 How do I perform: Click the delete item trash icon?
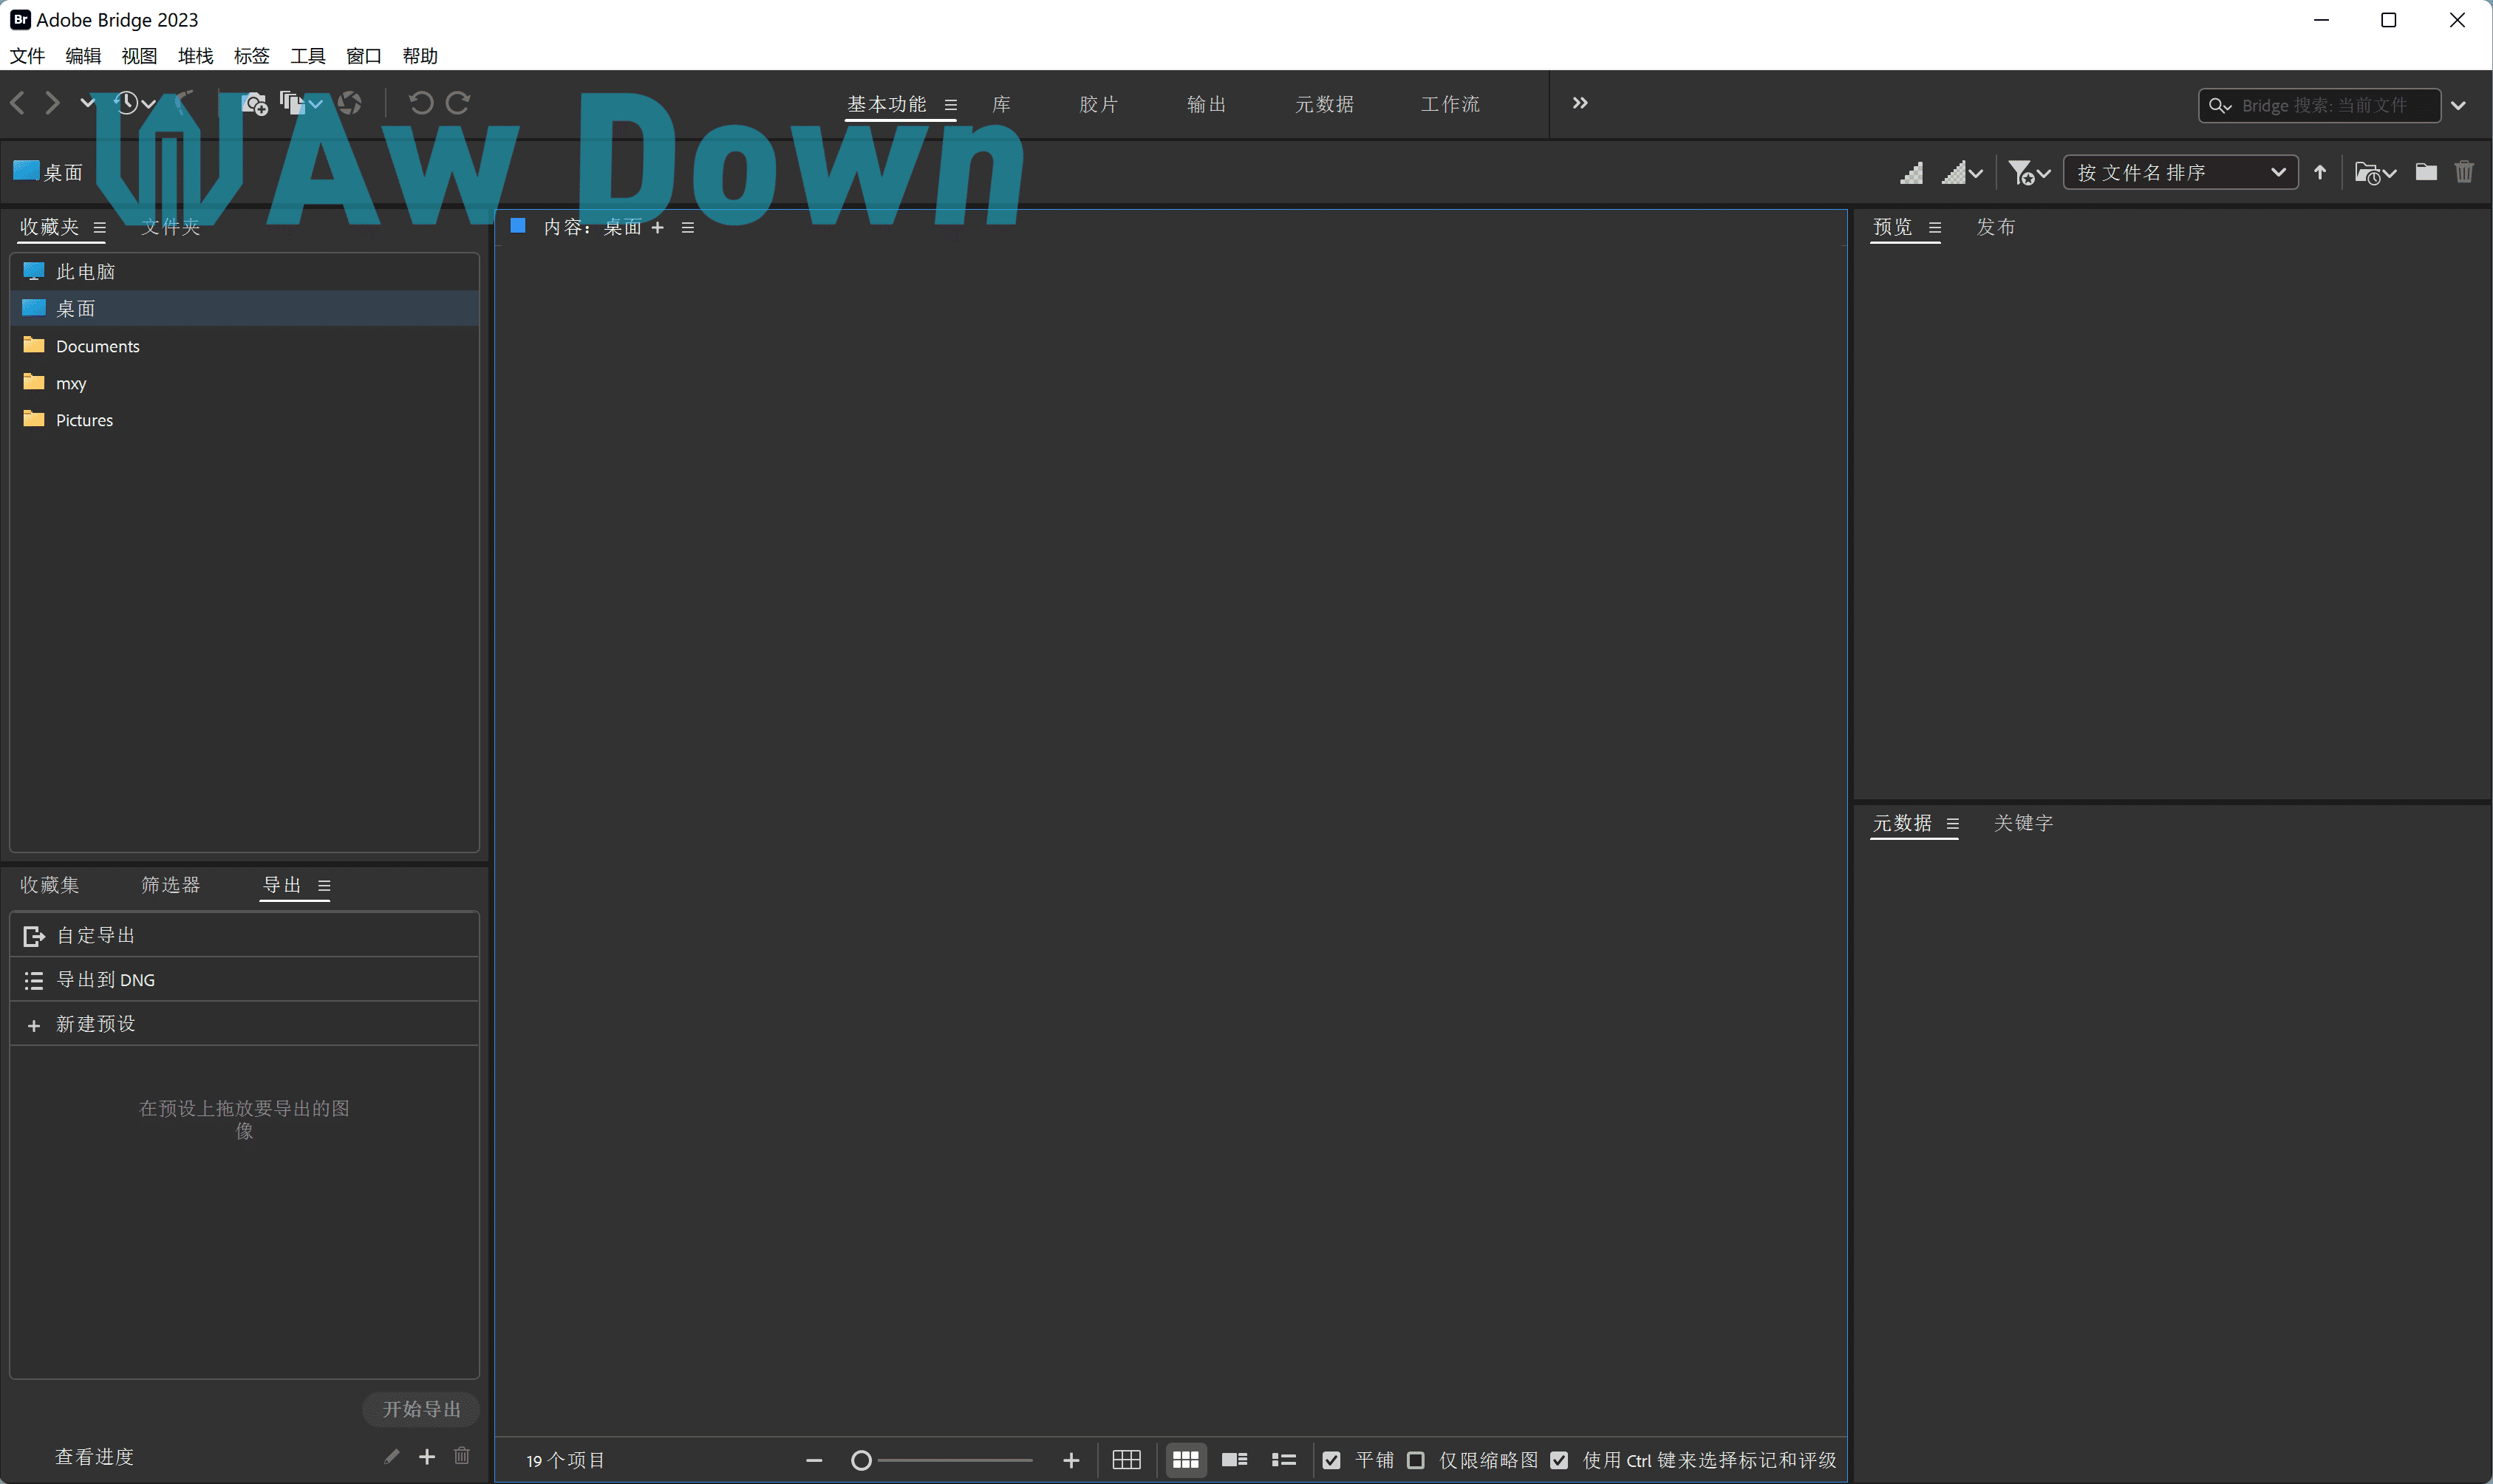tap(2464, 172)
